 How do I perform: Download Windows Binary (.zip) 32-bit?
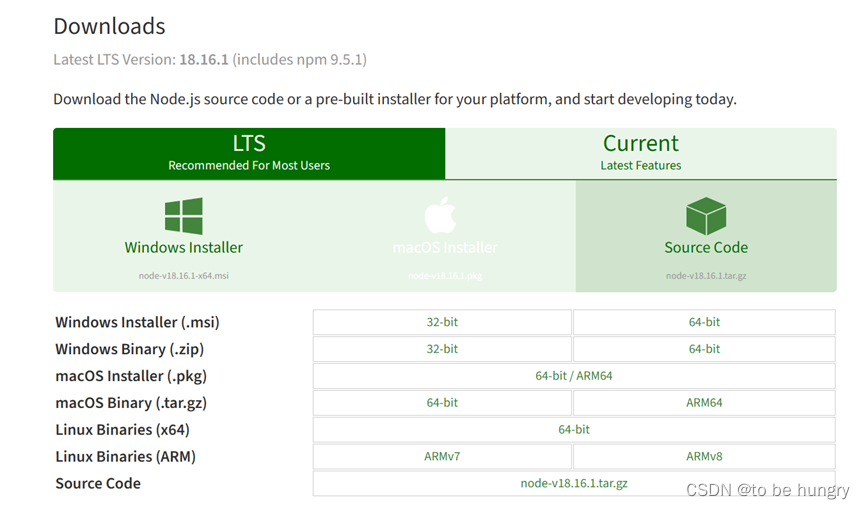coord(442,349)
